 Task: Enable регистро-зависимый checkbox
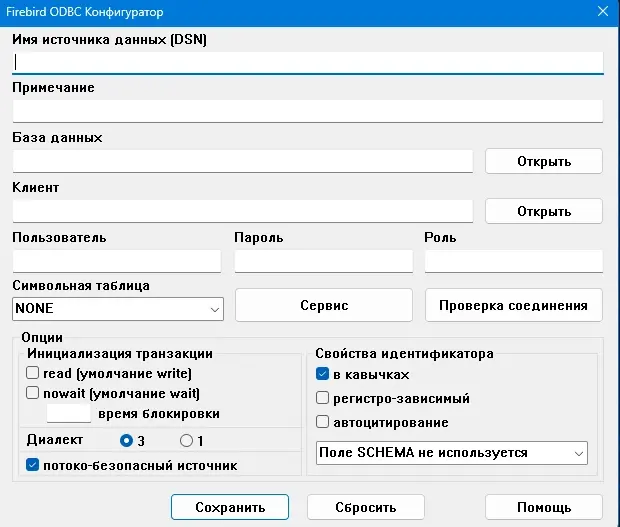[x=322, y=398]
